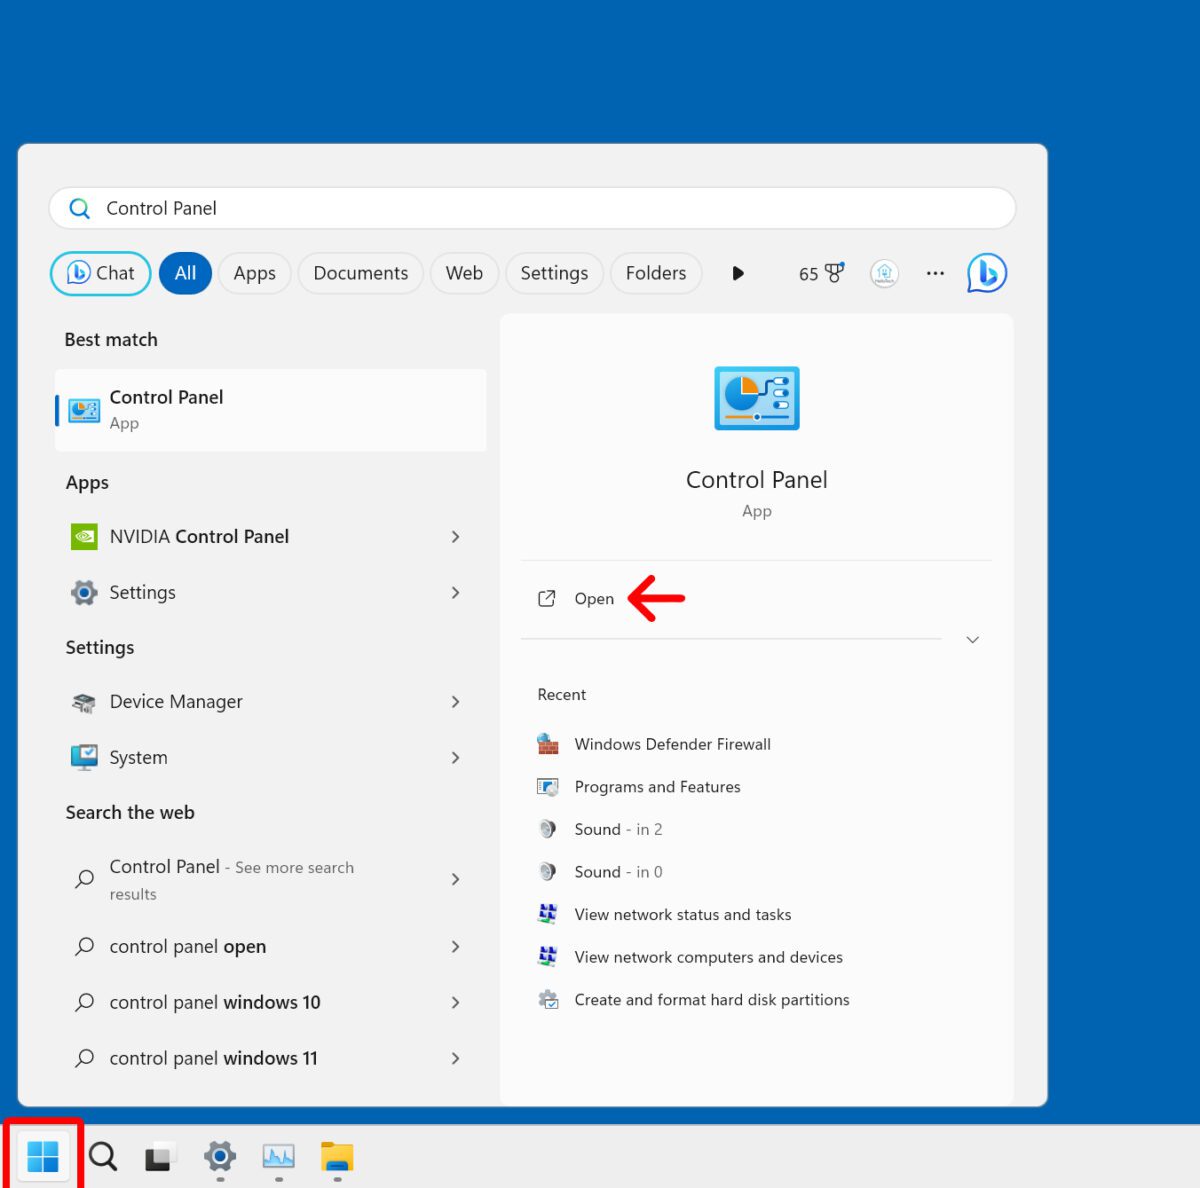Viewport: 1200px width, 1188px height.
Task: Expand the 'control panel windows 11' suggestion
Action: pos(455,1058)
